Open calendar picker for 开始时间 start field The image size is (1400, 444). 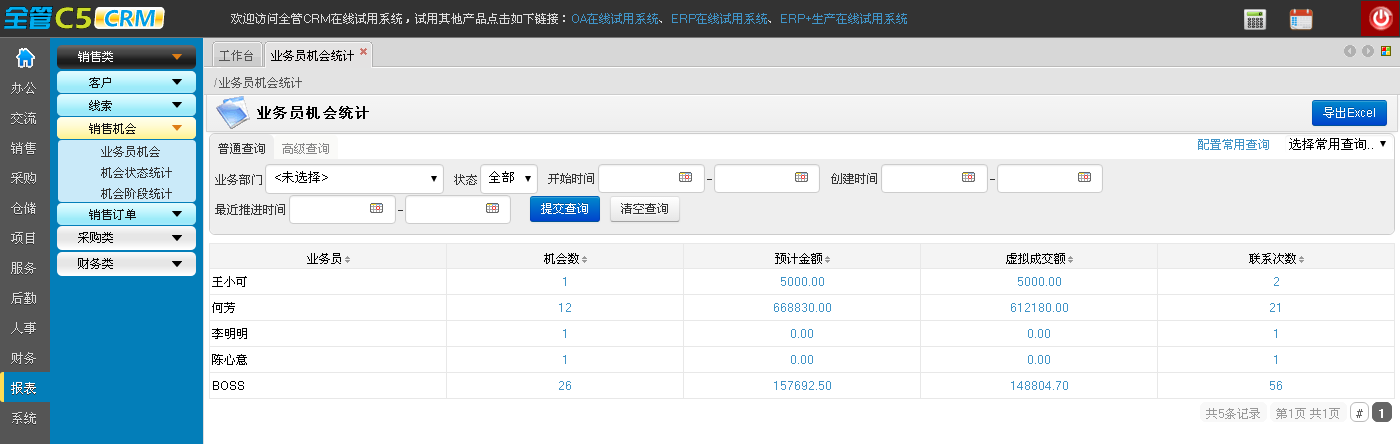[685, 177]
